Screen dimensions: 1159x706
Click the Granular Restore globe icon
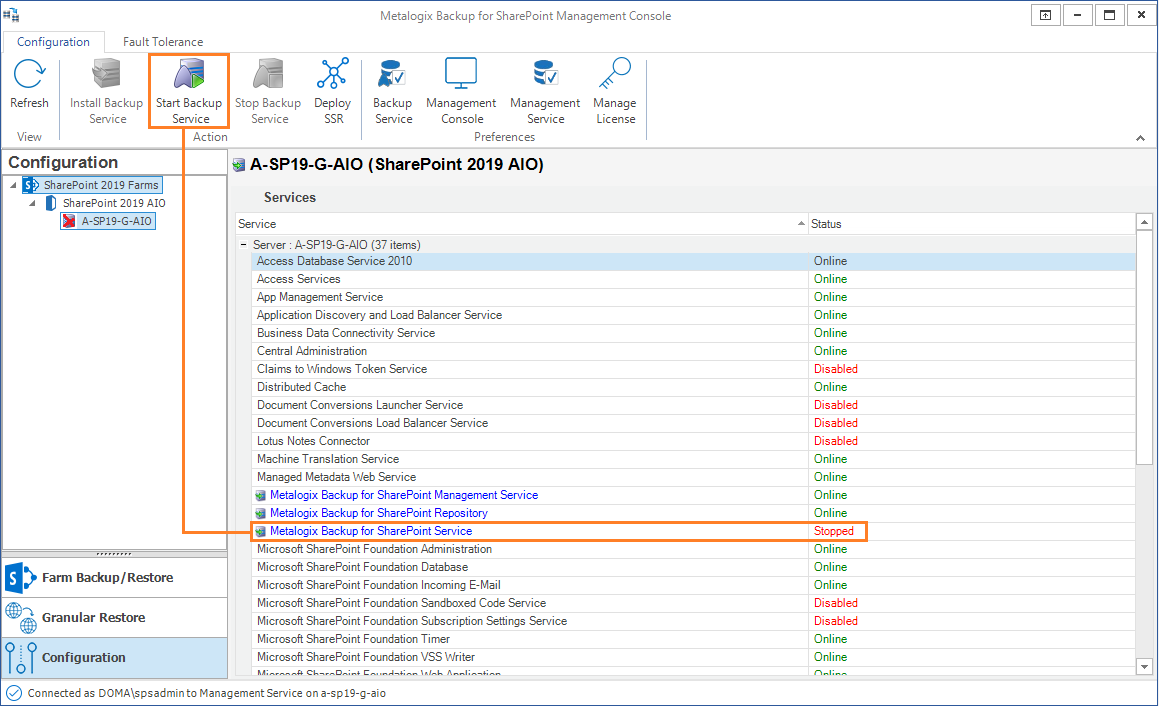[20, 618]
